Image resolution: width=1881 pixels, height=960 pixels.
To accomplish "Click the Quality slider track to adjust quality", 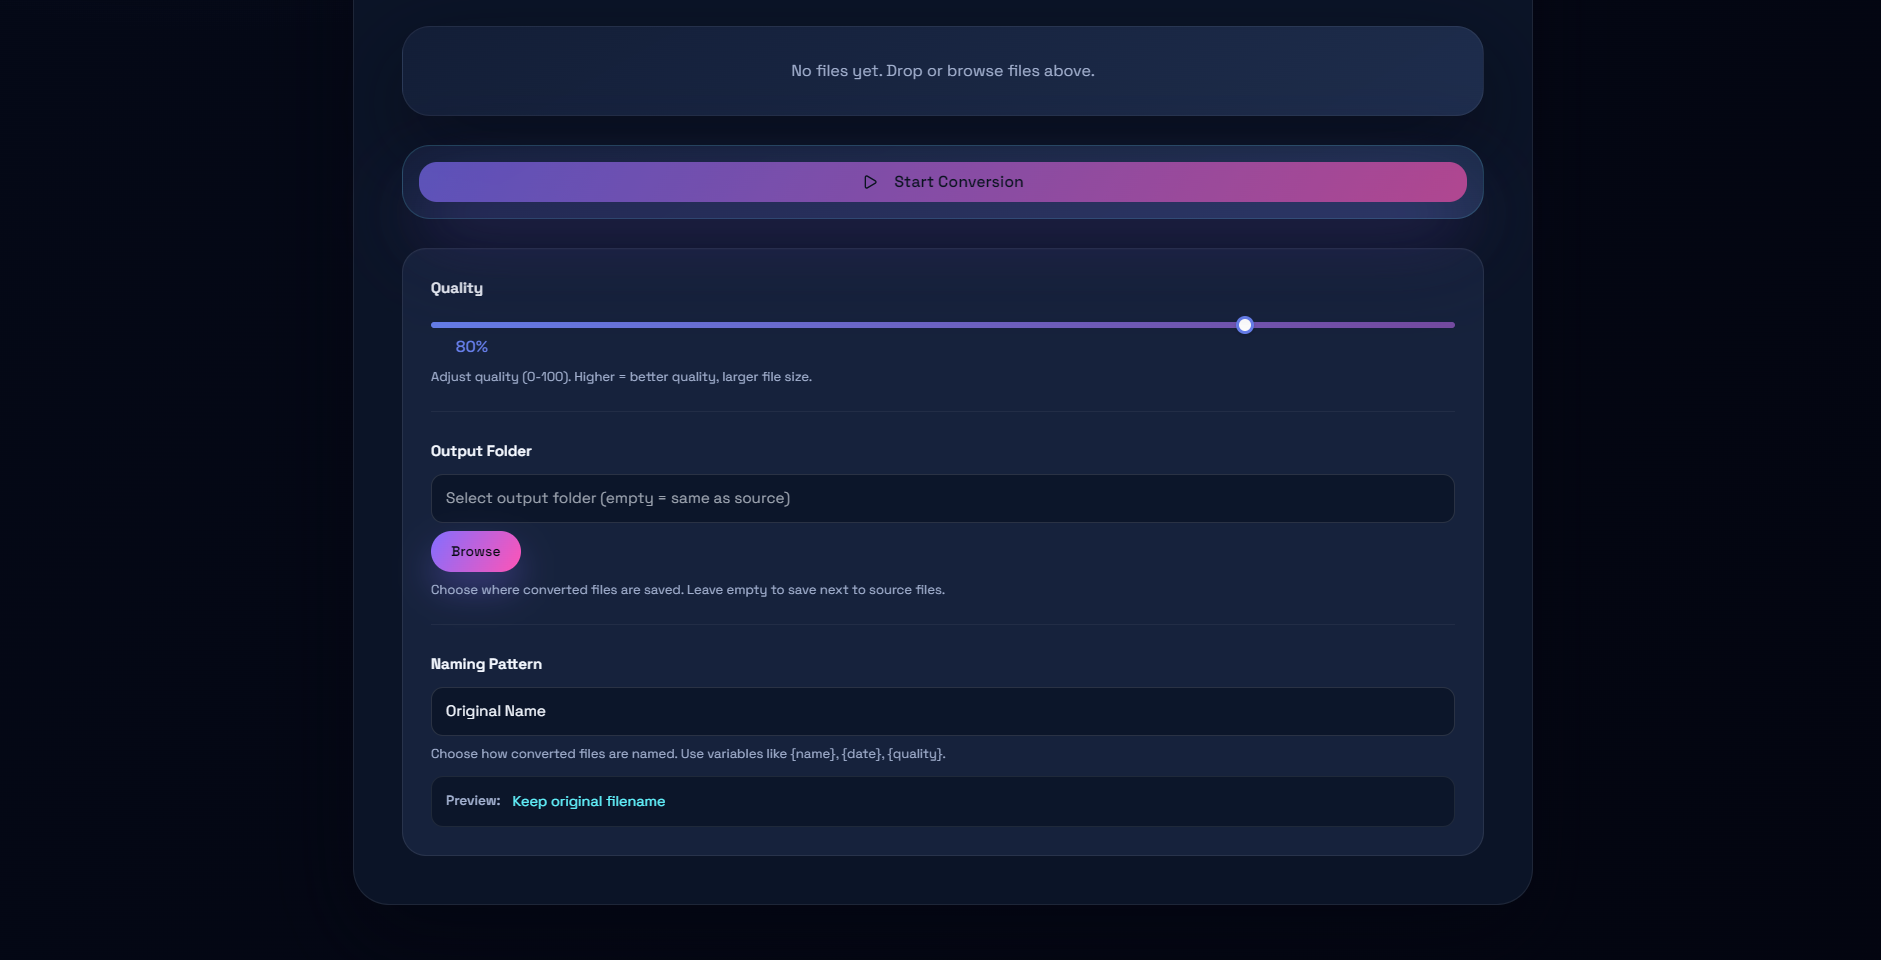I will (x=900, y=324).
